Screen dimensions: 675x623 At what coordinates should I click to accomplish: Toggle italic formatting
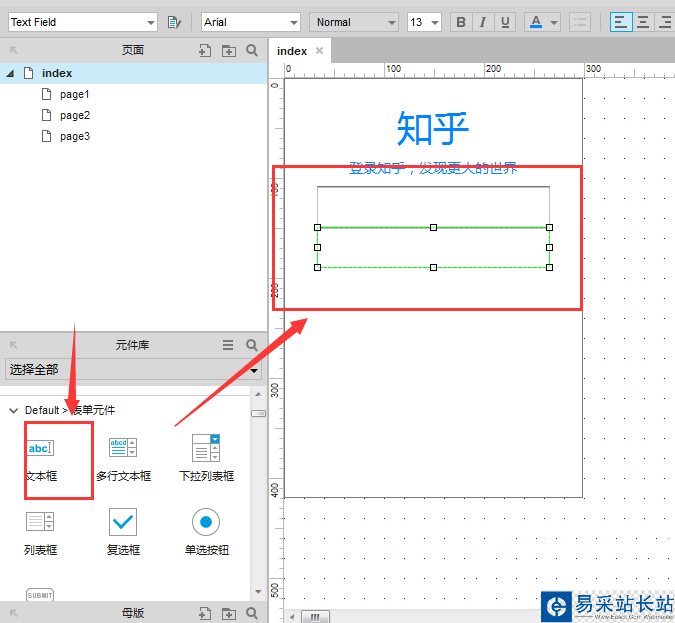[483, 22]
